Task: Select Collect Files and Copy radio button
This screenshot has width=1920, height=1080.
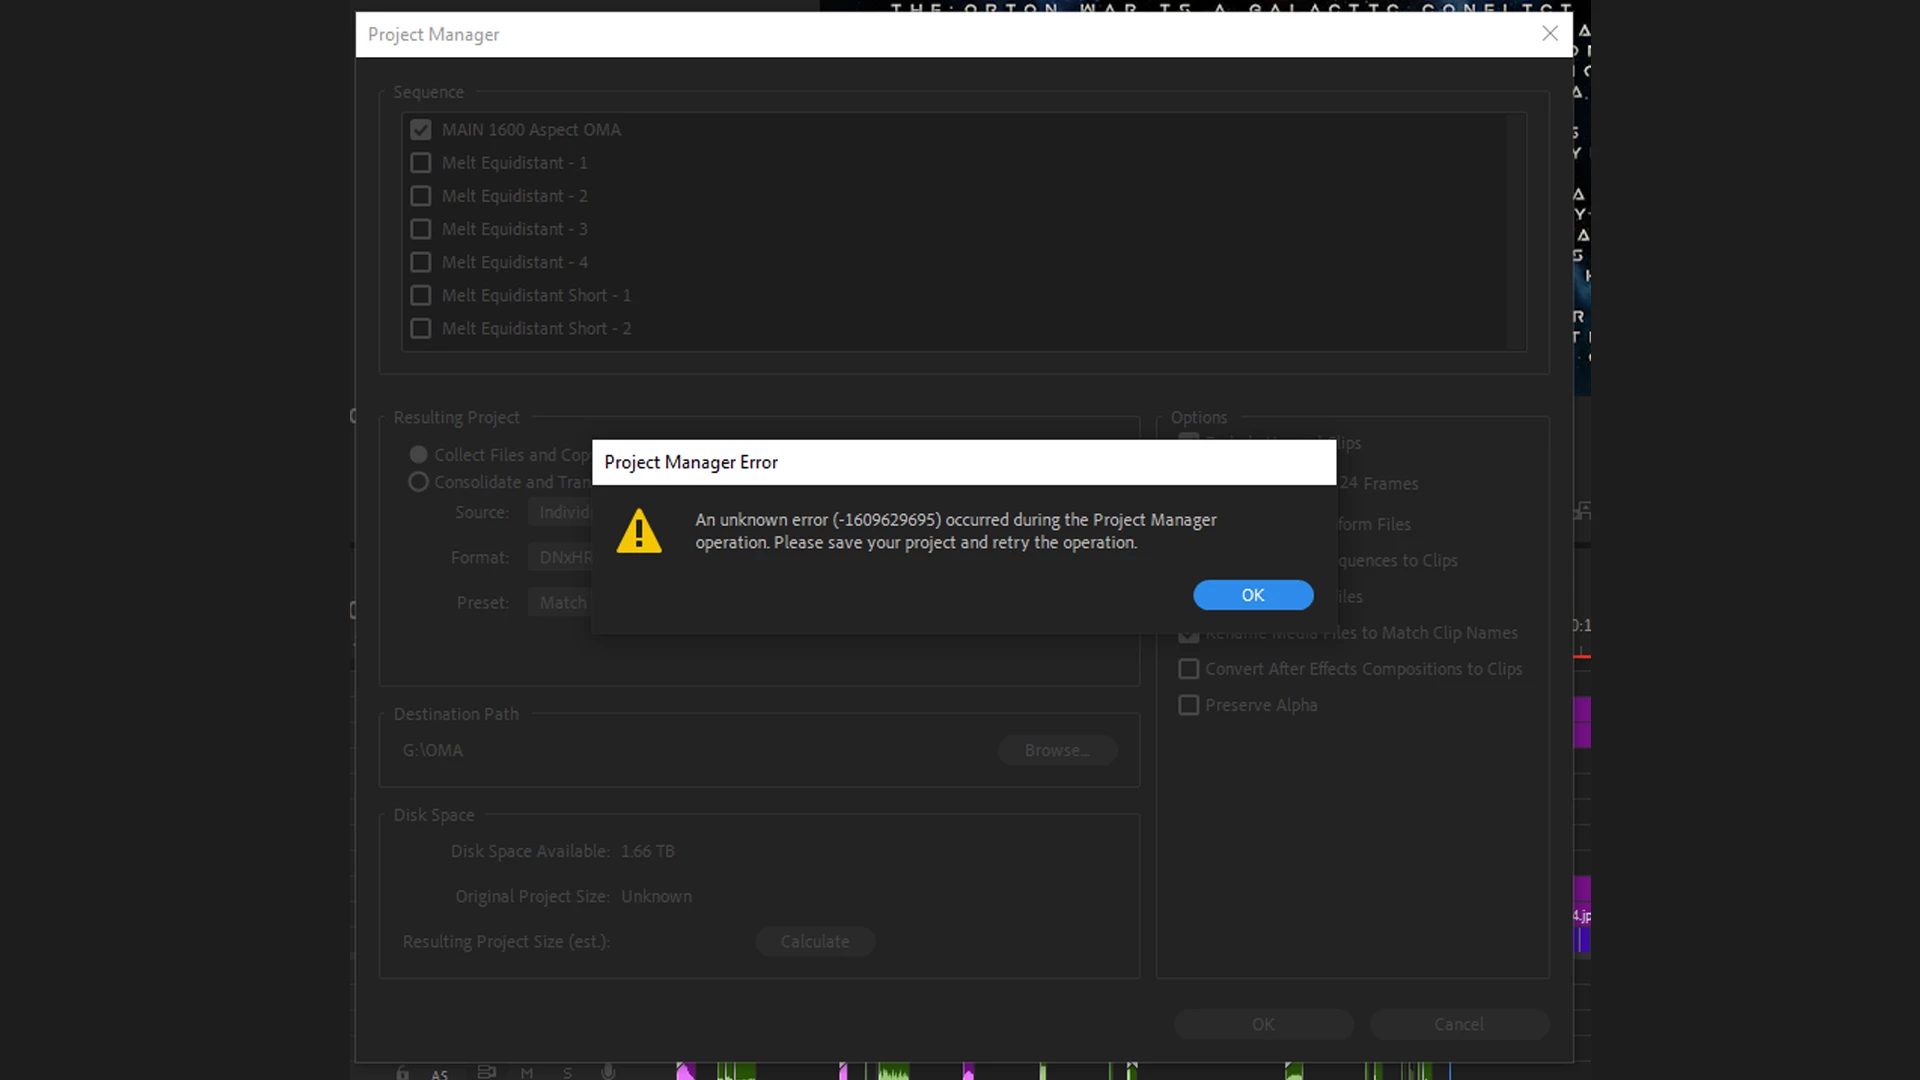Action: tap(418, 455)
